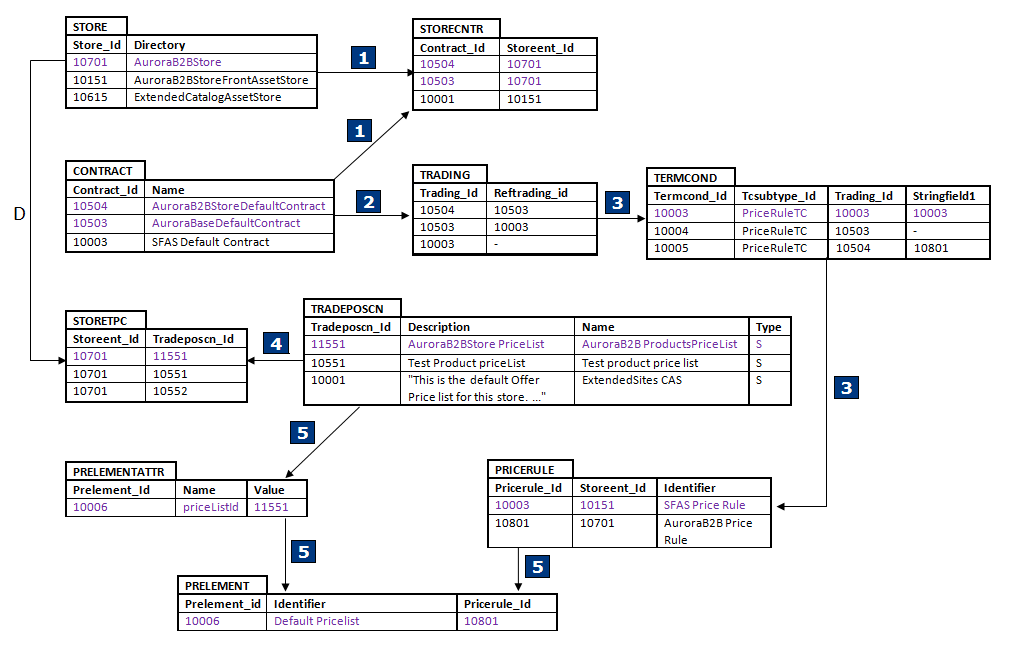Select the TERMCOND table header
The height and width of the screenshot is (657, 1018).
click(692, 176)
